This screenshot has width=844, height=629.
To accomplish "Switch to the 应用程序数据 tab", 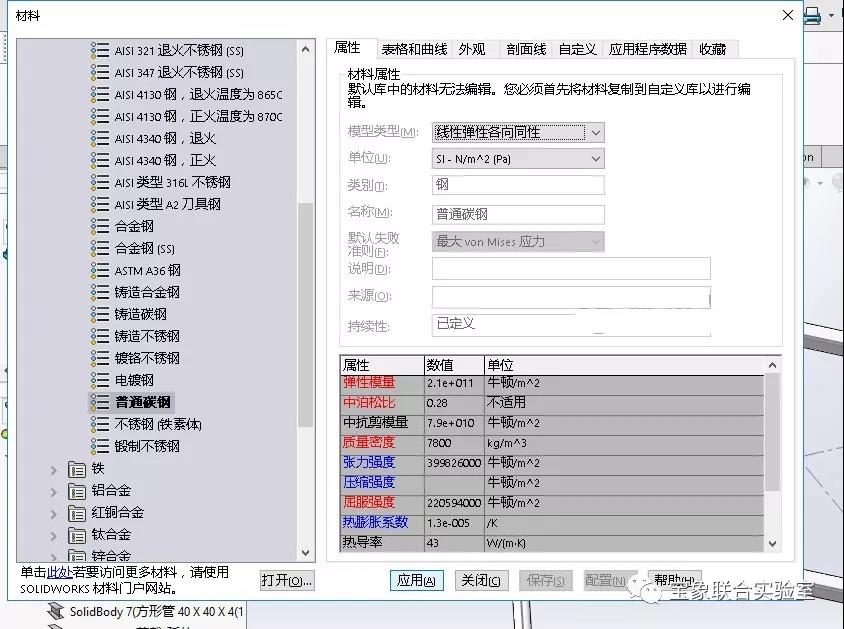I will point(648,50).
